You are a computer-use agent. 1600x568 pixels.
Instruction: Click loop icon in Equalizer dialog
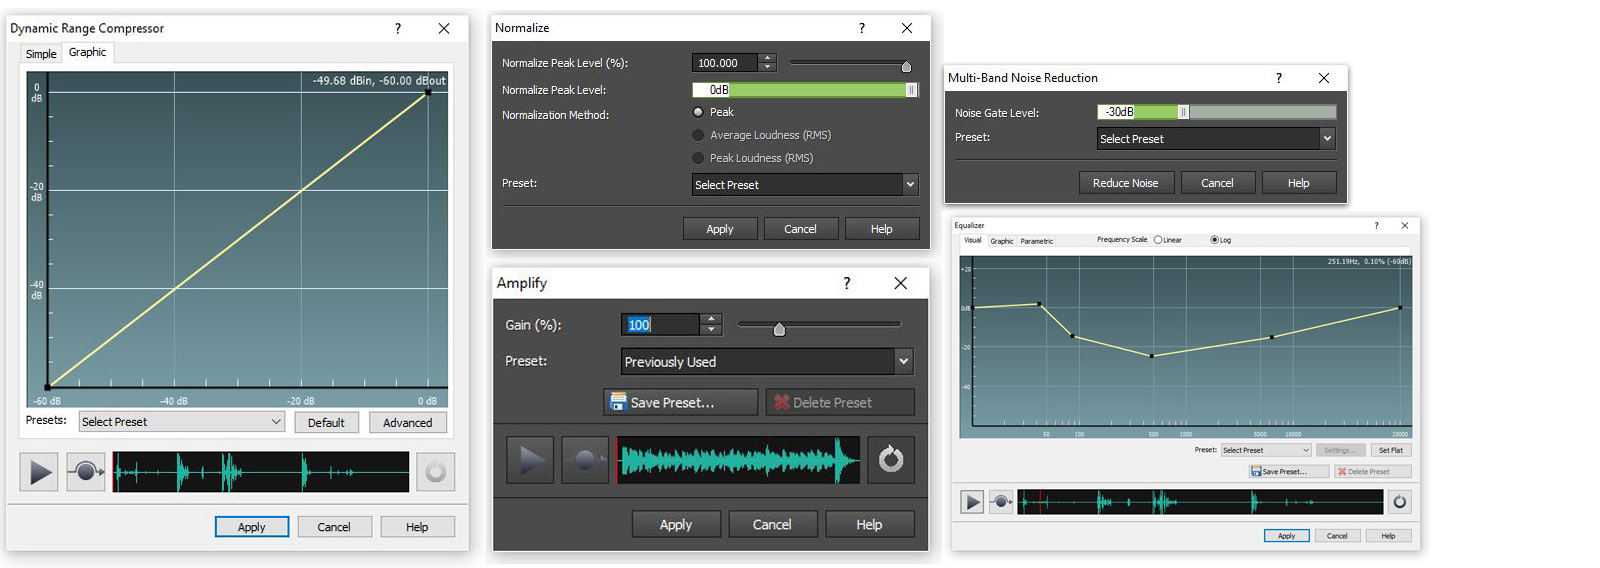[x=1400, y=502]
